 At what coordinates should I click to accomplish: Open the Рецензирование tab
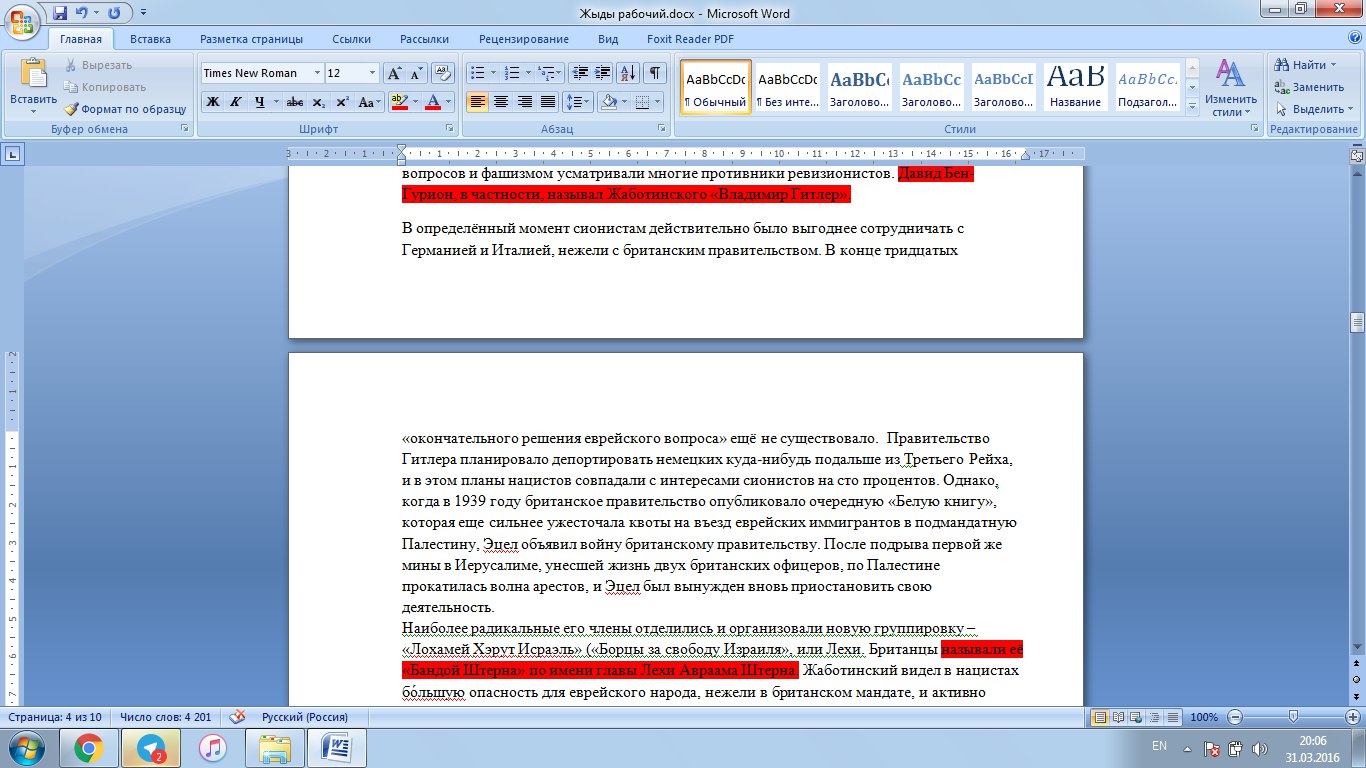point(524,39)
